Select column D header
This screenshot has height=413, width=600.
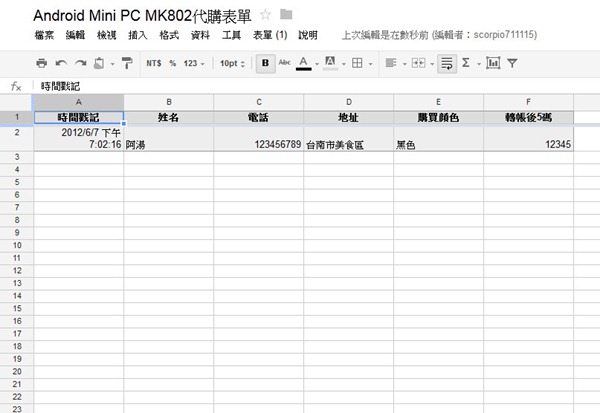(349, 102)
